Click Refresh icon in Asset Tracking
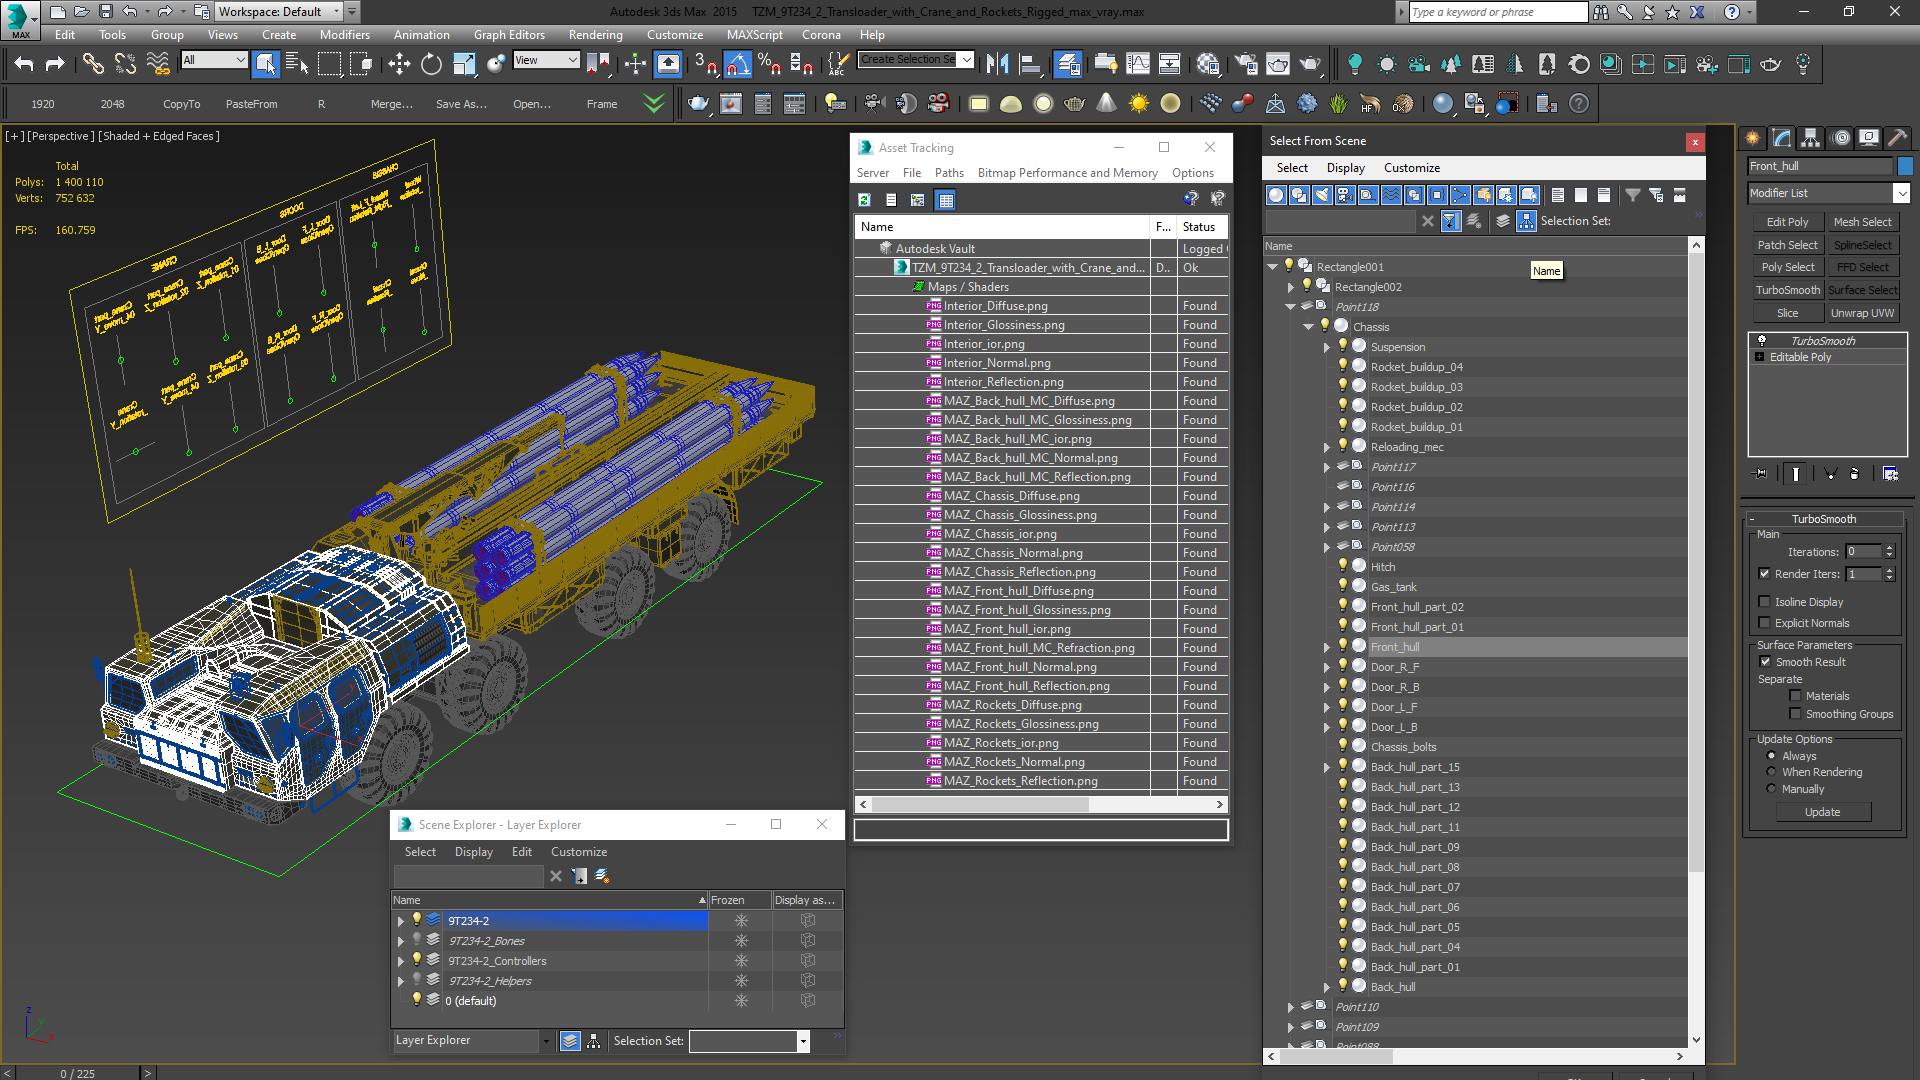 click(x=864, y=200)
